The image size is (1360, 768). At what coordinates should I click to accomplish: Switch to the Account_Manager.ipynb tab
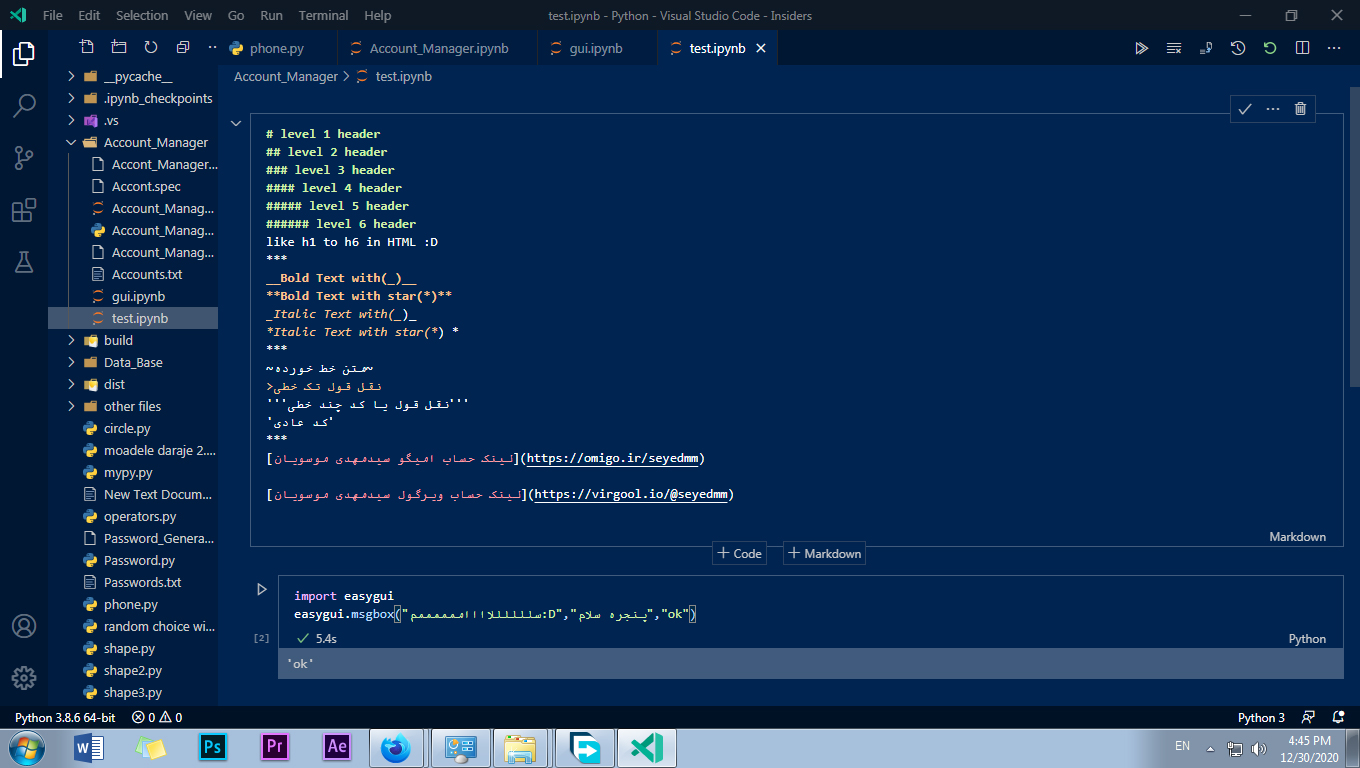coord(439,48)
